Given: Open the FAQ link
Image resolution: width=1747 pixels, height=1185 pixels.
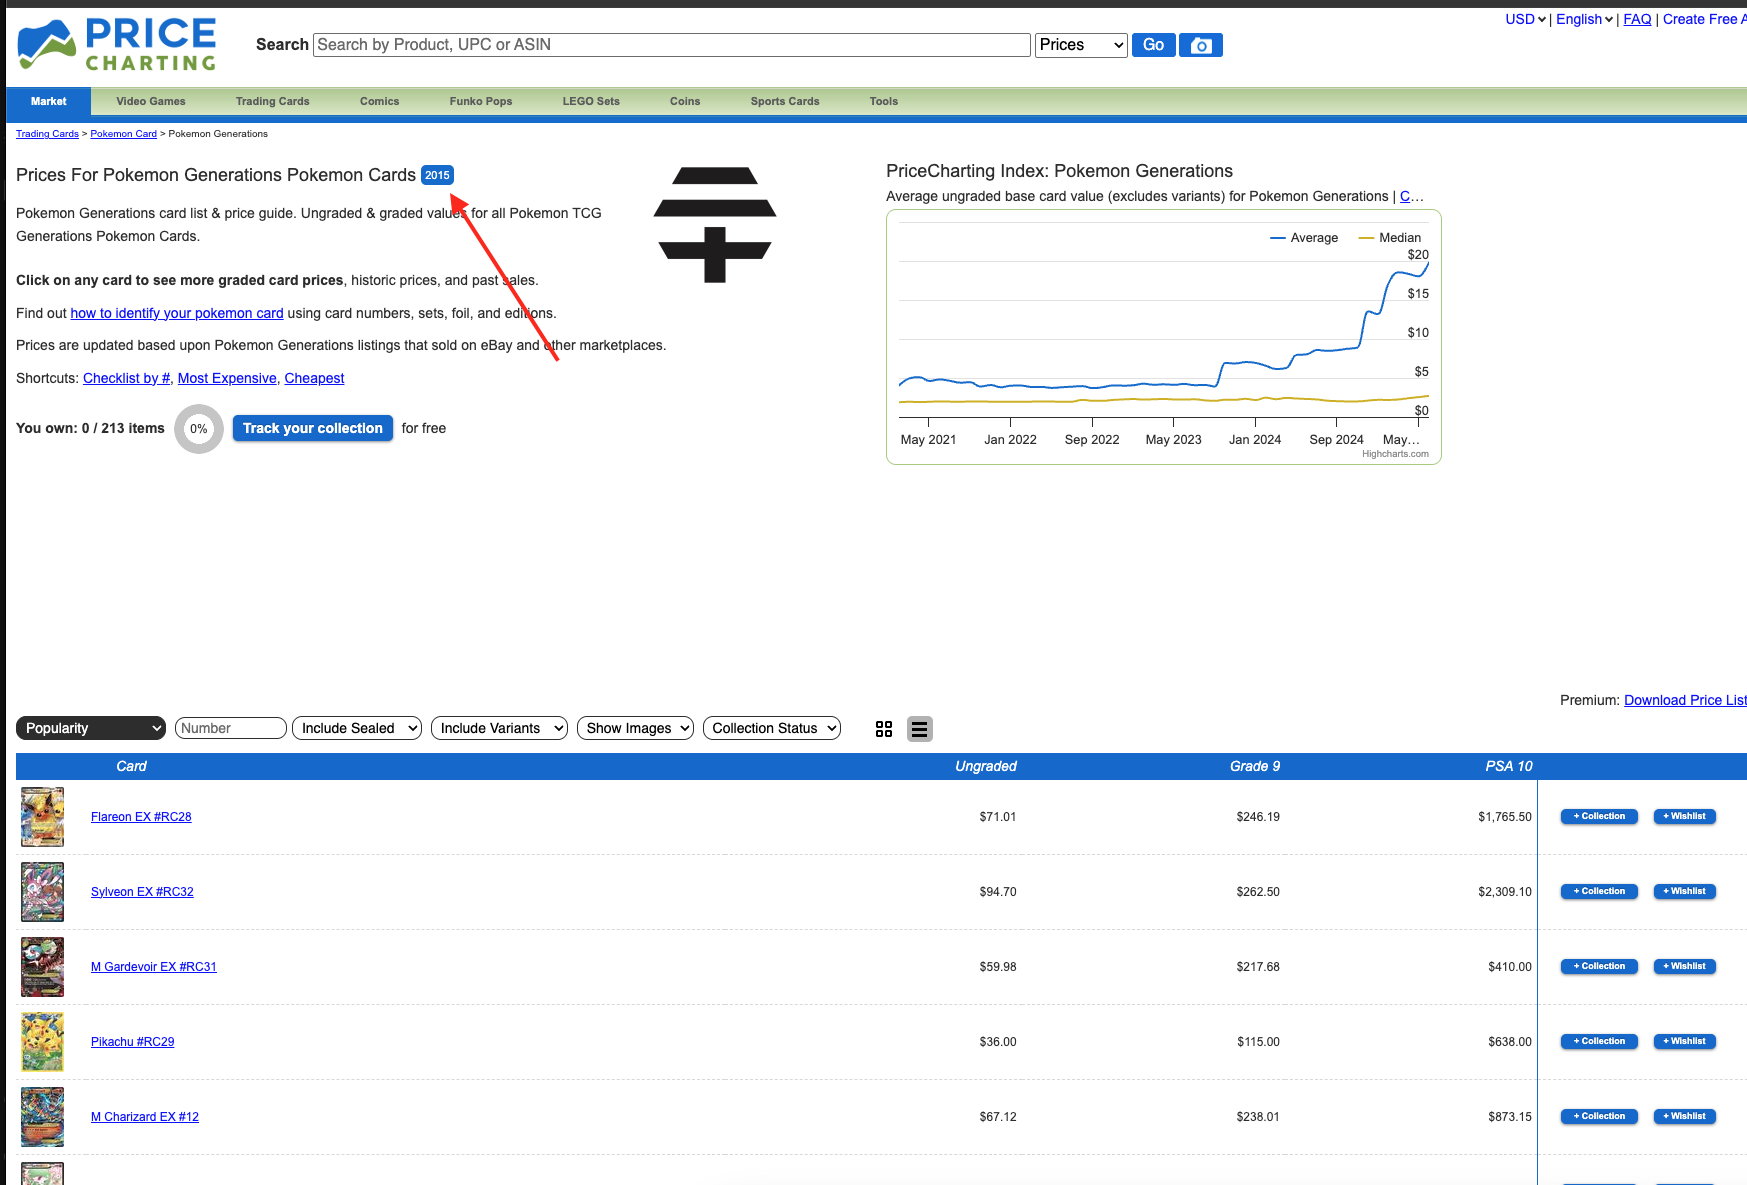Looking at the screenshot, I should 1637,19.
